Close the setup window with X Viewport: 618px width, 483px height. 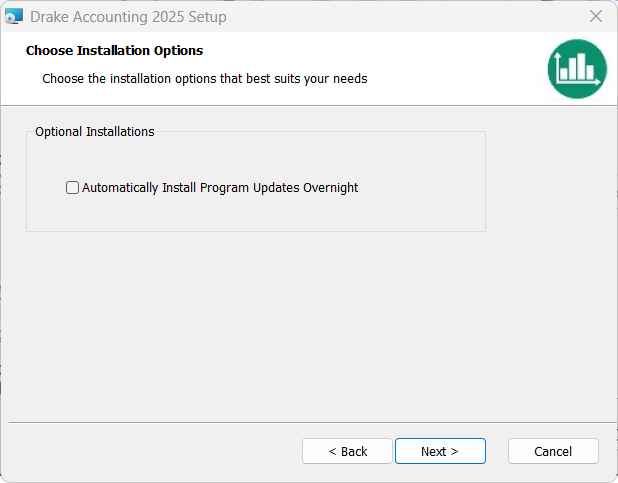click(596, 17)
